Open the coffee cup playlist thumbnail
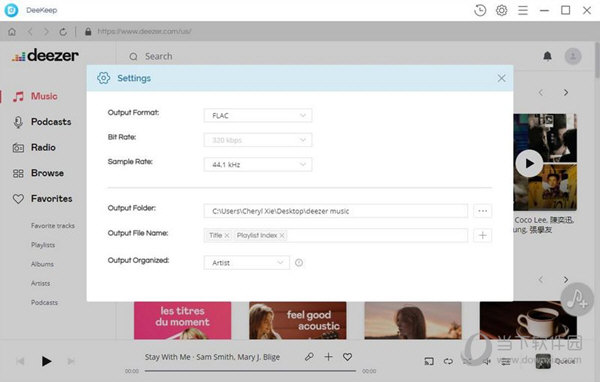 coord(528,320)
